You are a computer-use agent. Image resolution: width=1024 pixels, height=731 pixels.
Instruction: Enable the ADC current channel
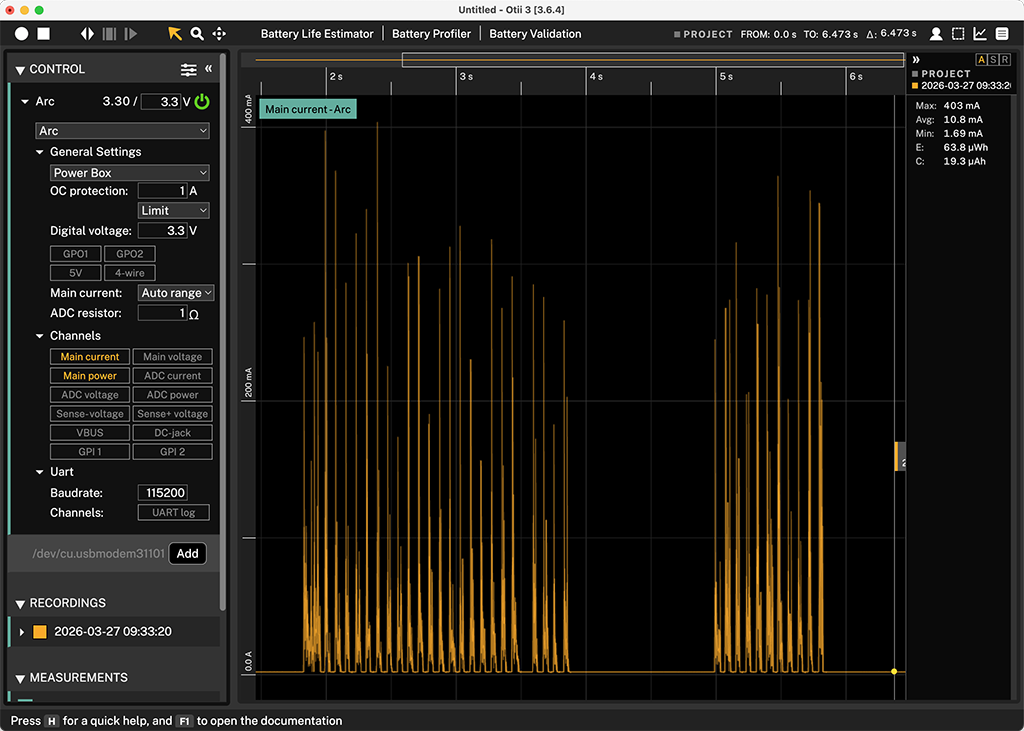(172, 376)
